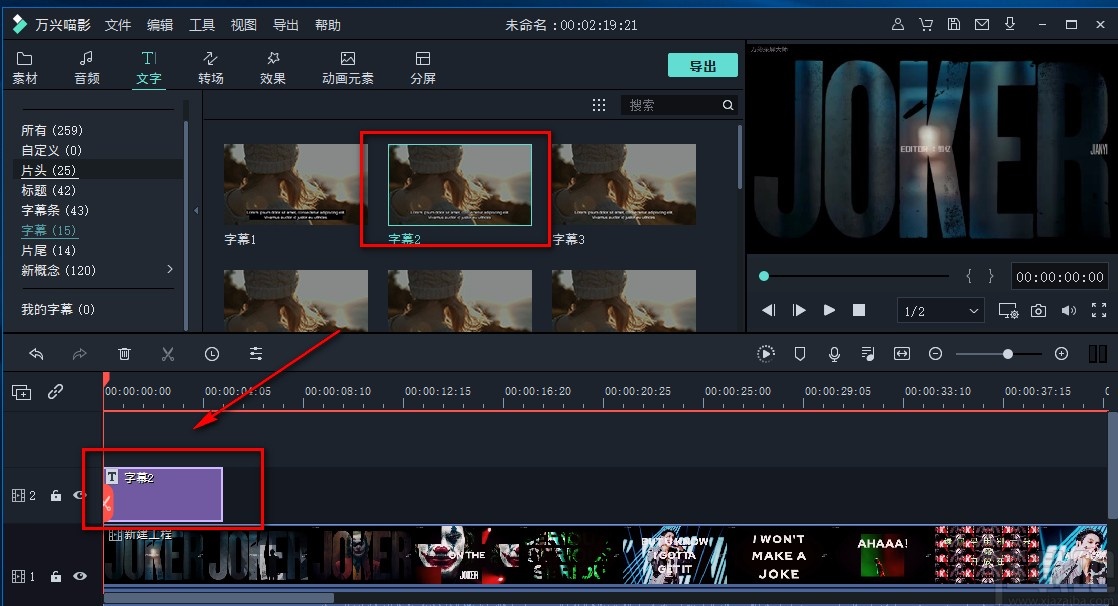
Task: Expand the 新概念 subtitle category
Action: coord(169,269)
